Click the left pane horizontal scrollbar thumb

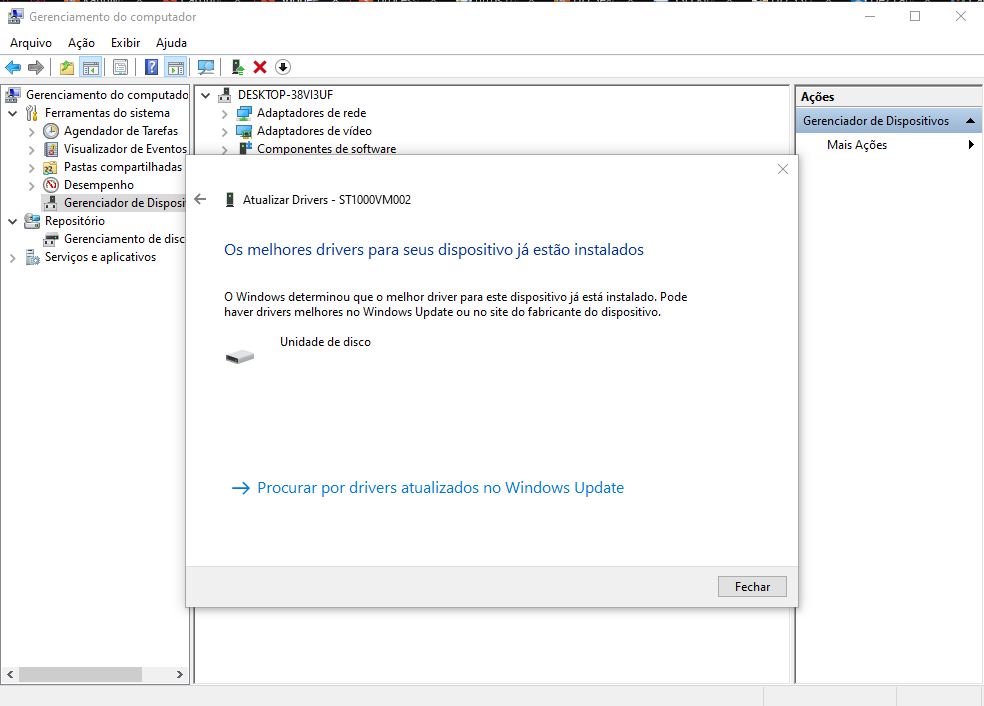80,675
